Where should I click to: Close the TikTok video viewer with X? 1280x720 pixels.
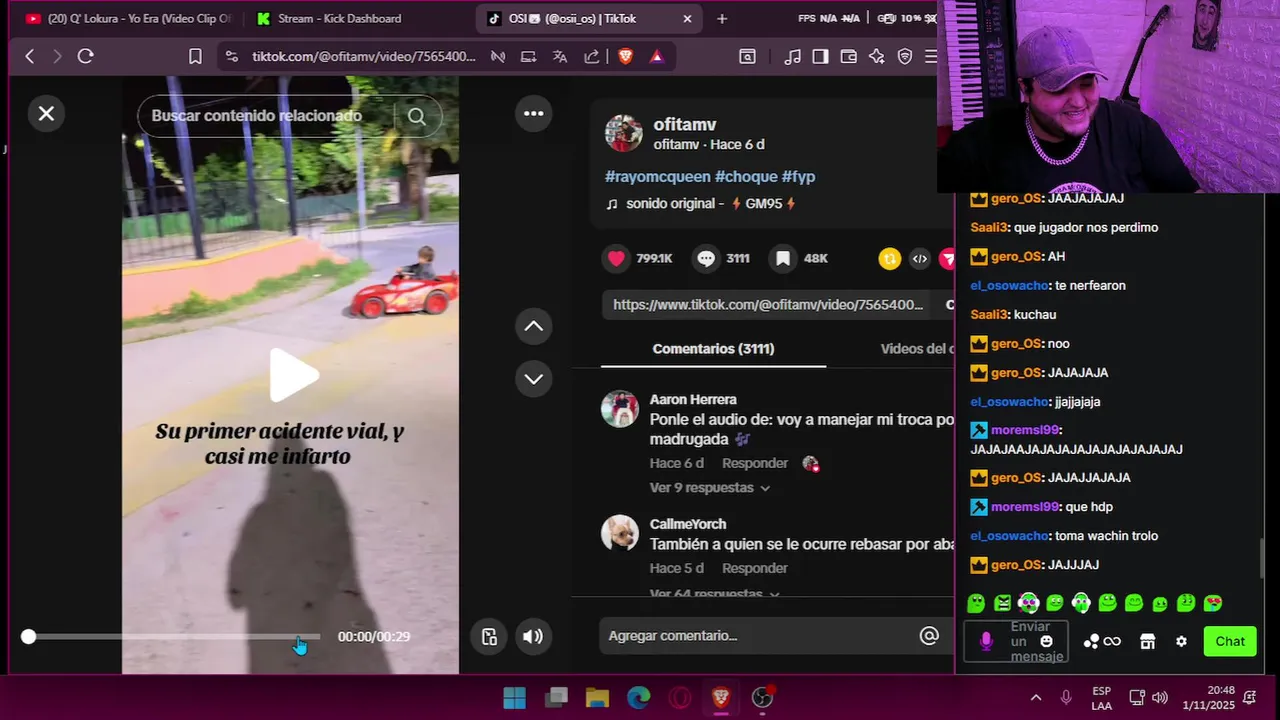(x=46, y=114)
